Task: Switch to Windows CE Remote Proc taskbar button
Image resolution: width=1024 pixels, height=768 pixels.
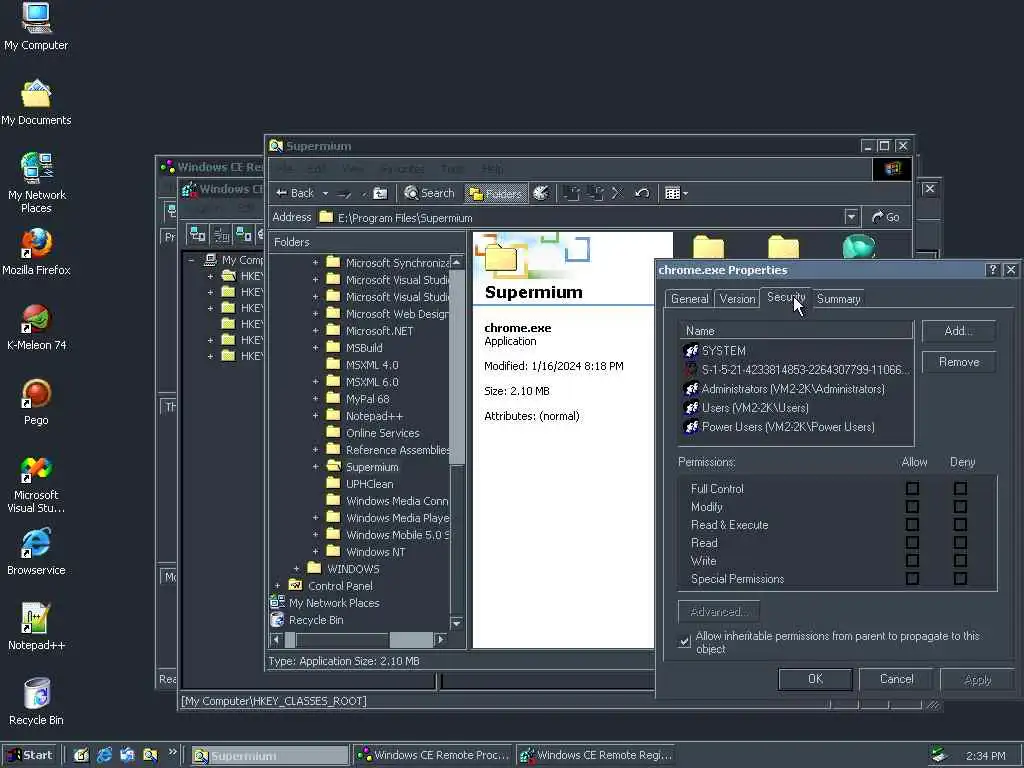Action: (x=434, y=756)
